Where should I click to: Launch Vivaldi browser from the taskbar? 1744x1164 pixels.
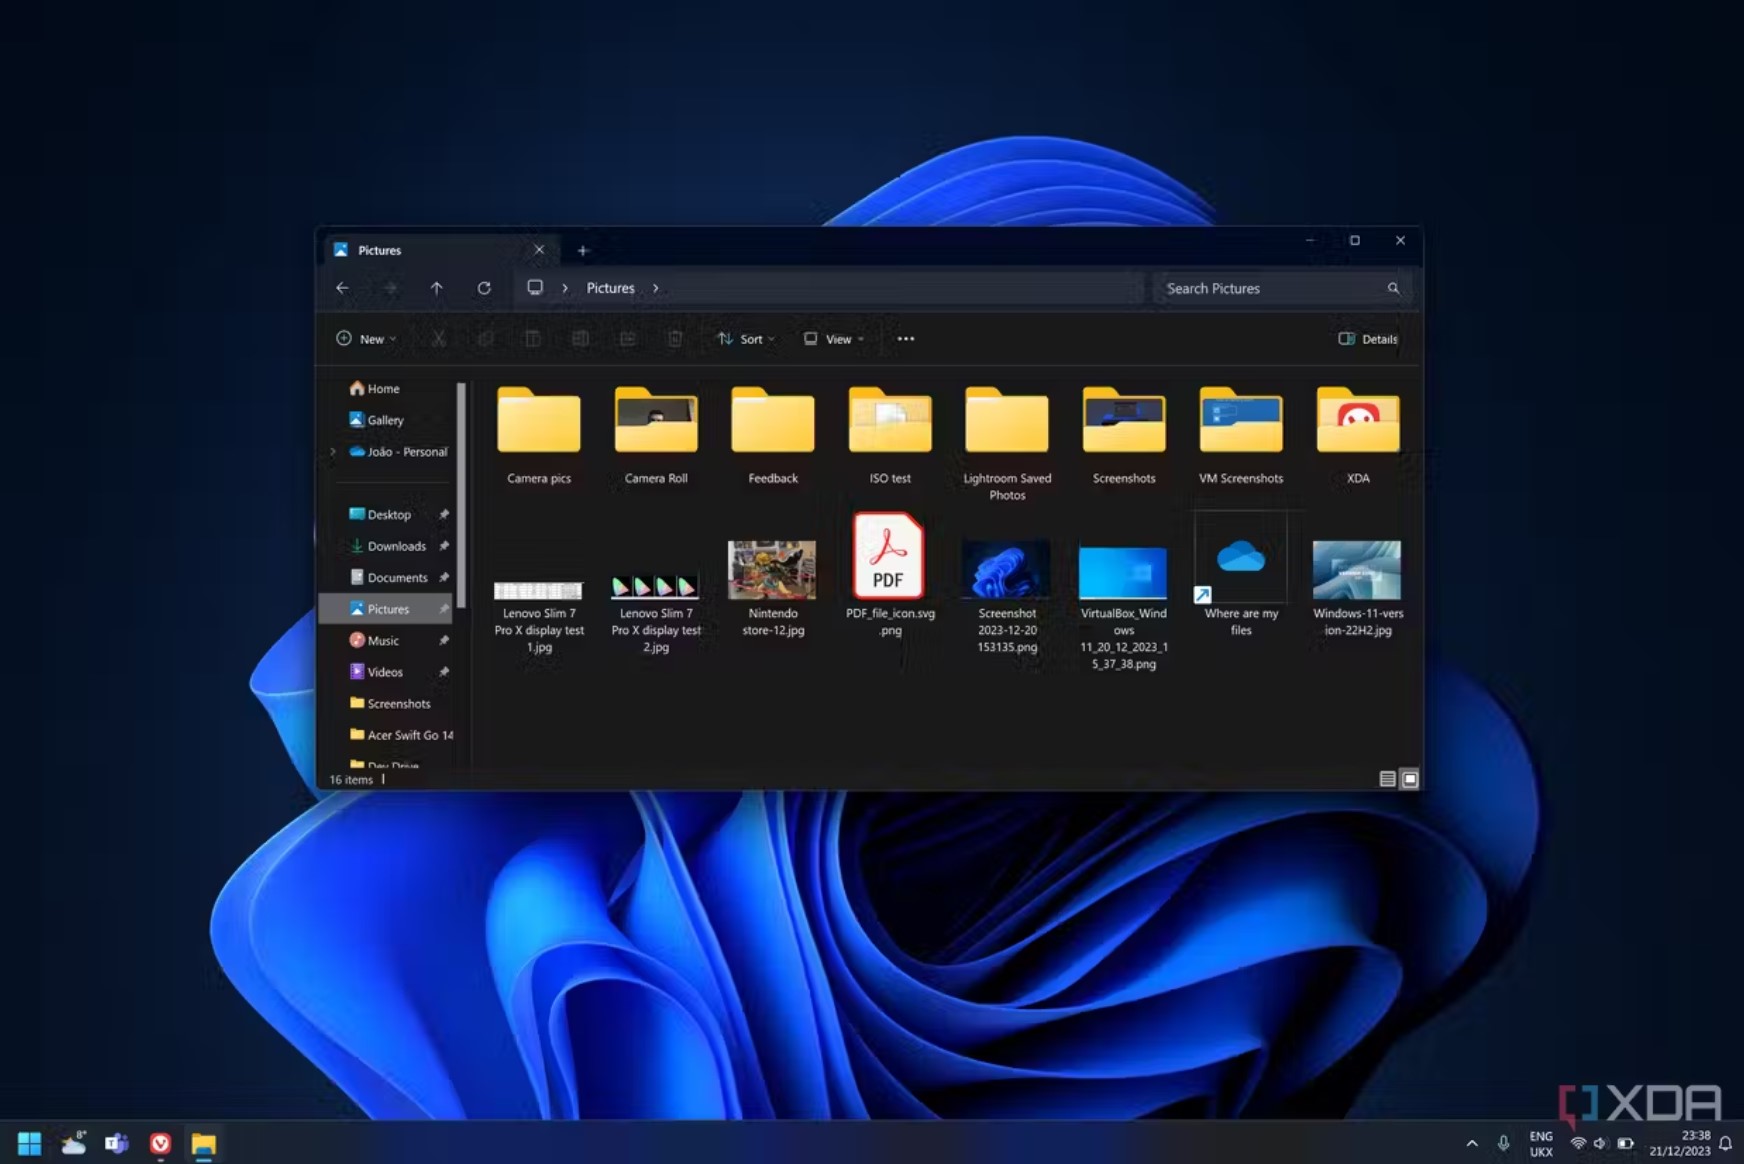point(160,1142)
